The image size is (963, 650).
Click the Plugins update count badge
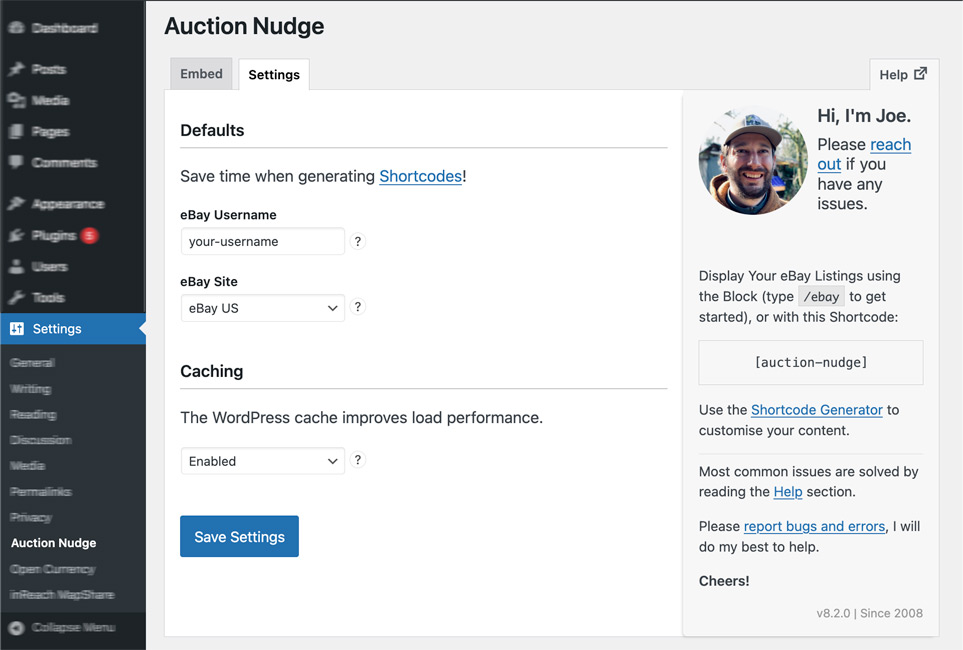coord(90,236)
